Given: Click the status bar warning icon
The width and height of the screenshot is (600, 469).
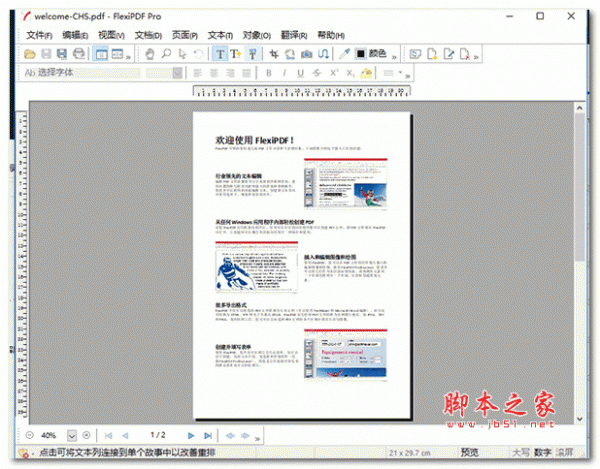Looking at the screenshot, I should pyautogui.click(x=24, y=453).
